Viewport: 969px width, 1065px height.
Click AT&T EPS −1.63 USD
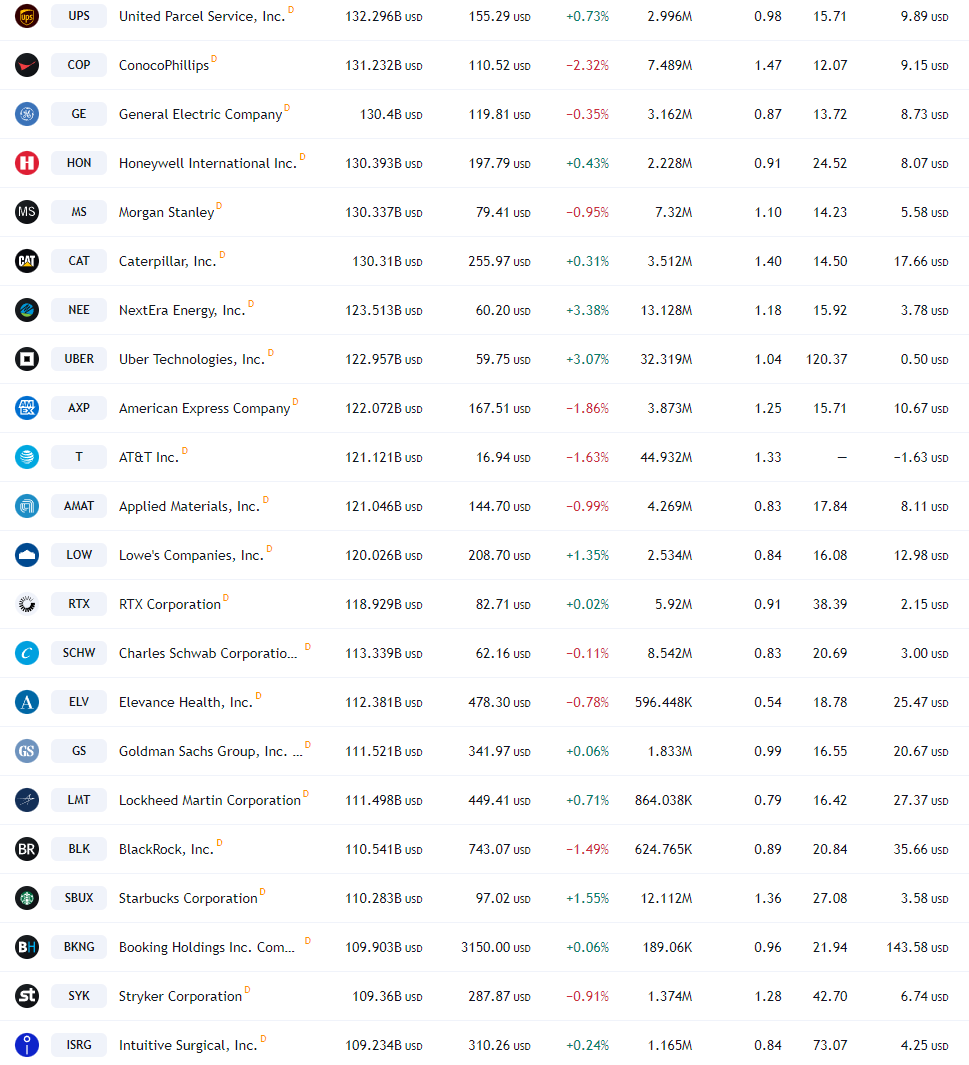click(x=921, y=457)
